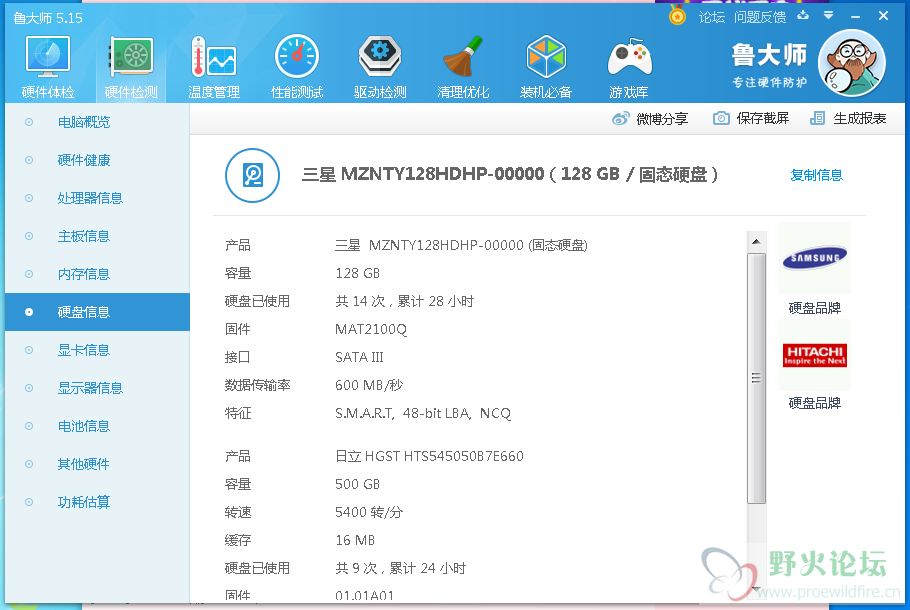Click the report icon for 生成报表
The height and width of the screenshot is (610, 910).
tap(817, 118)
